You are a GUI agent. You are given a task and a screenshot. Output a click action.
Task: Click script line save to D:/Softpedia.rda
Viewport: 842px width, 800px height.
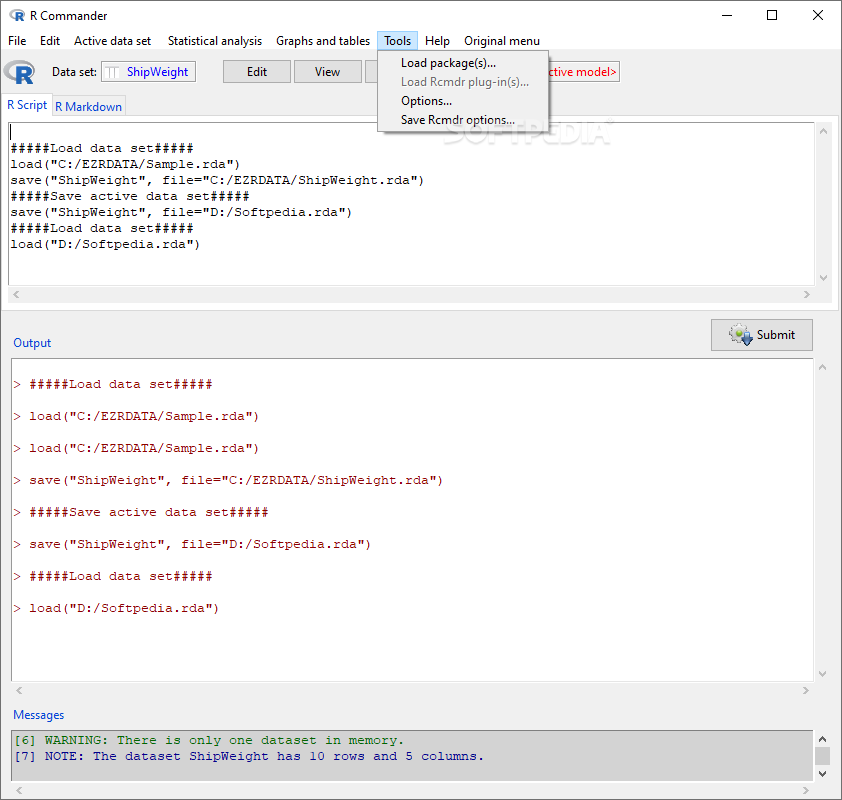[x=181, y=213]
